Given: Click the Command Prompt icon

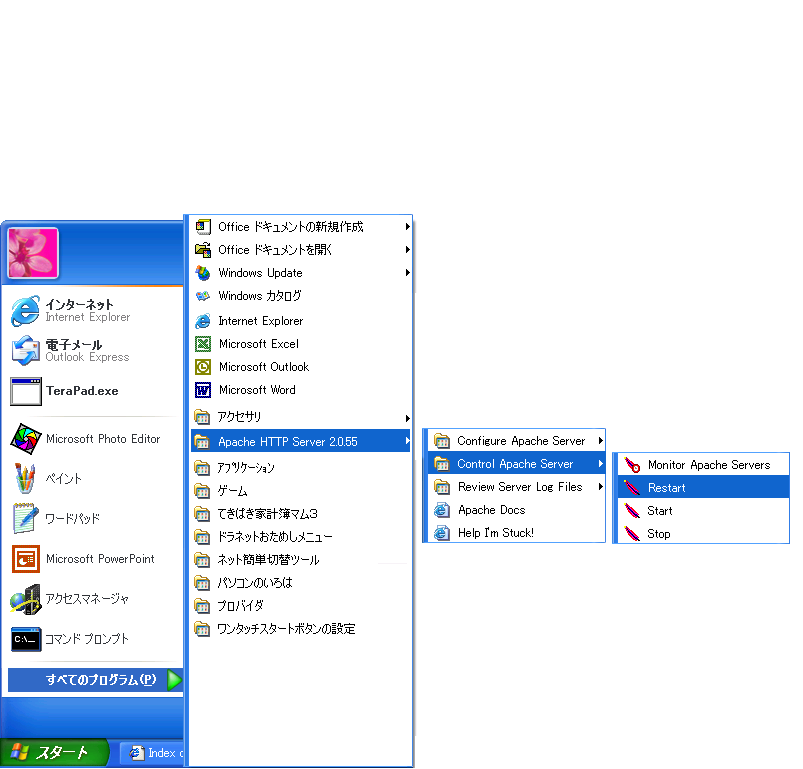Looking at the screenshot, I should (25, 639).
